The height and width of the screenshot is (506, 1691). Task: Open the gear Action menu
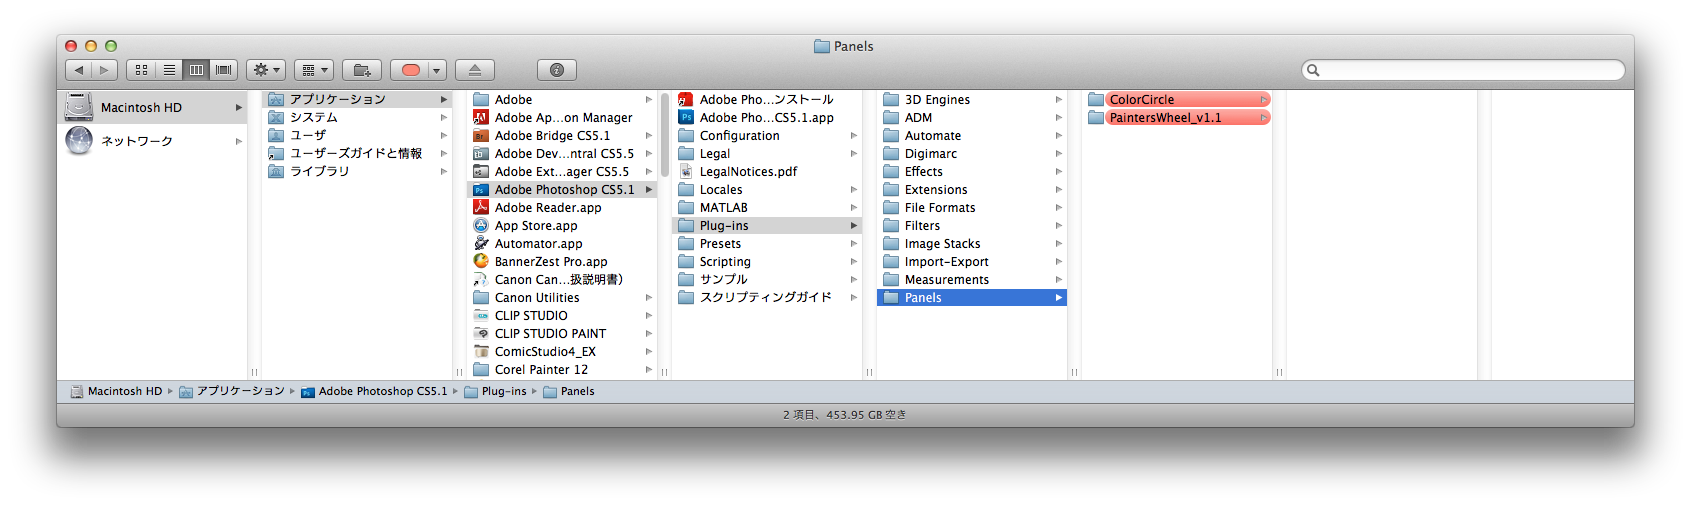[266, 70]
